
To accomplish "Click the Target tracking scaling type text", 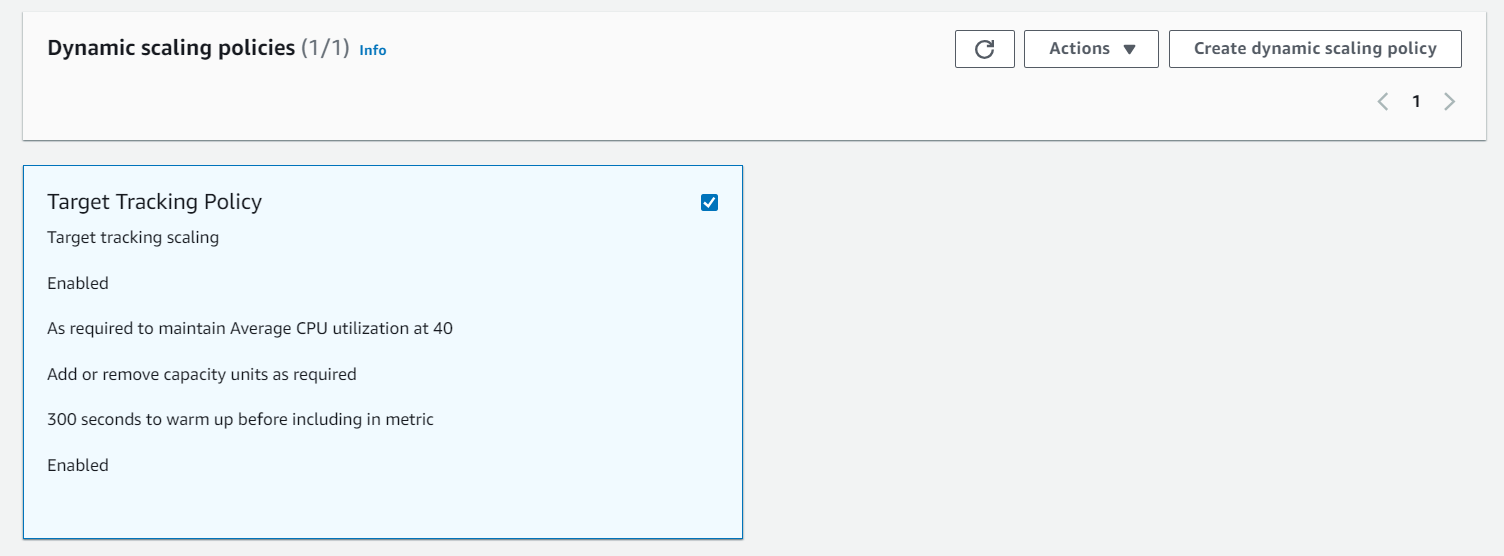I will pyautogui.click(x=133, y=238).
